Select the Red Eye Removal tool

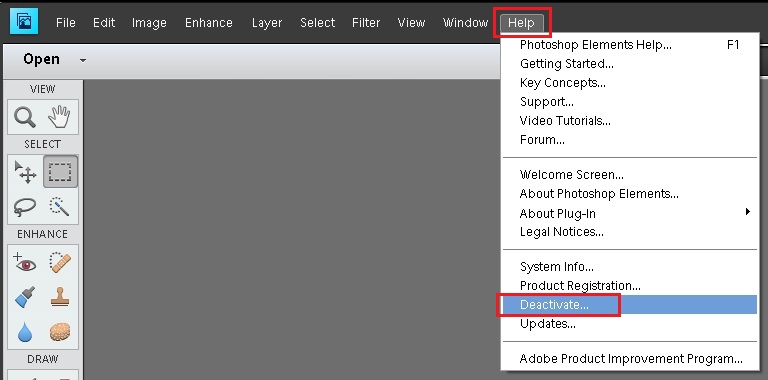pos(25,262)
